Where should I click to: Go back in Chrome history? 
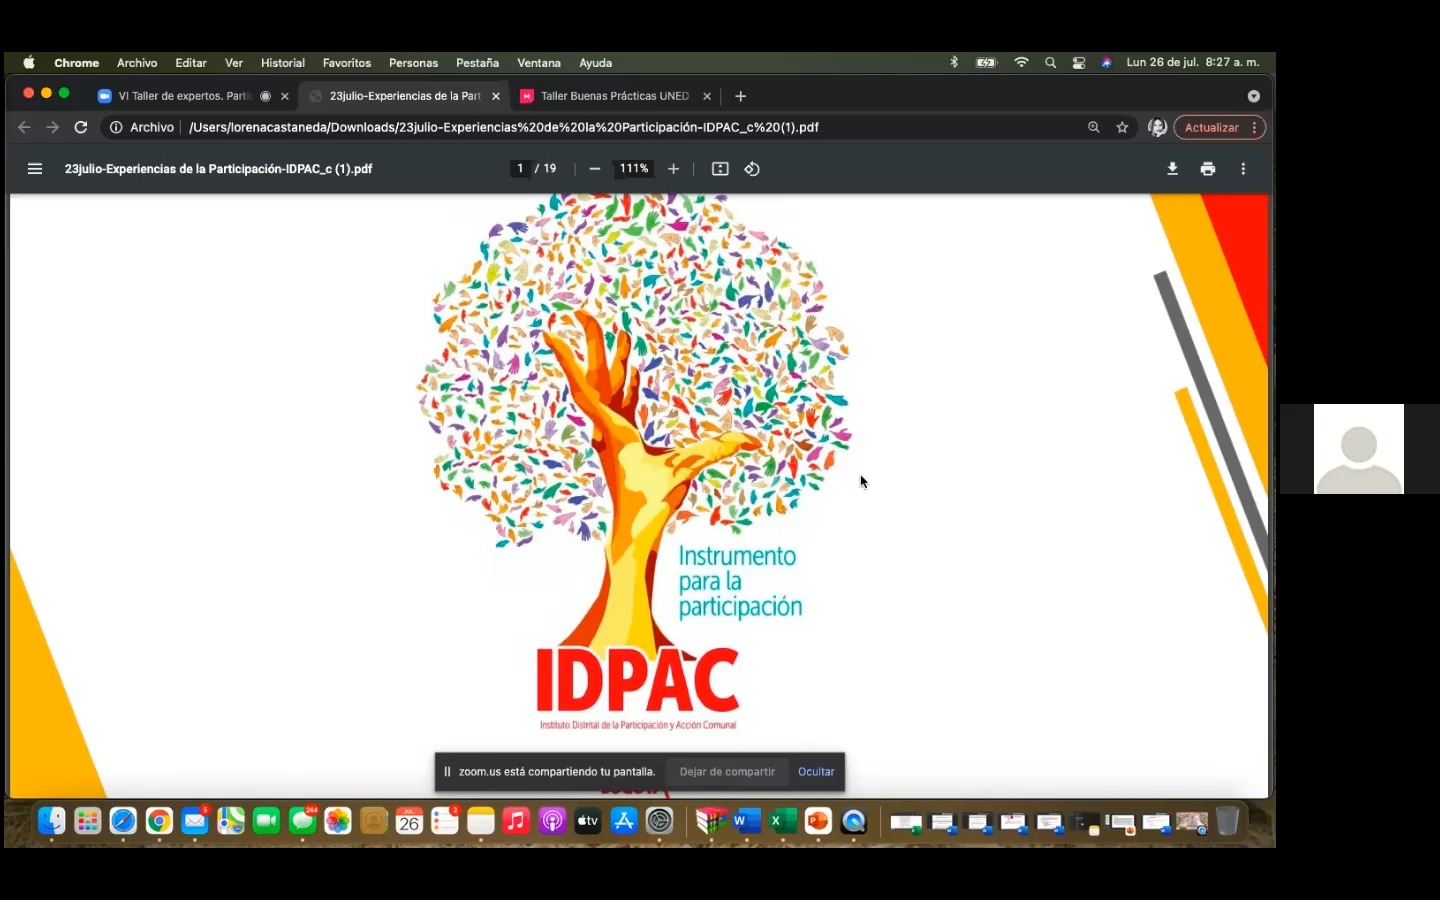pyautogui.click(x=24, y=127)
